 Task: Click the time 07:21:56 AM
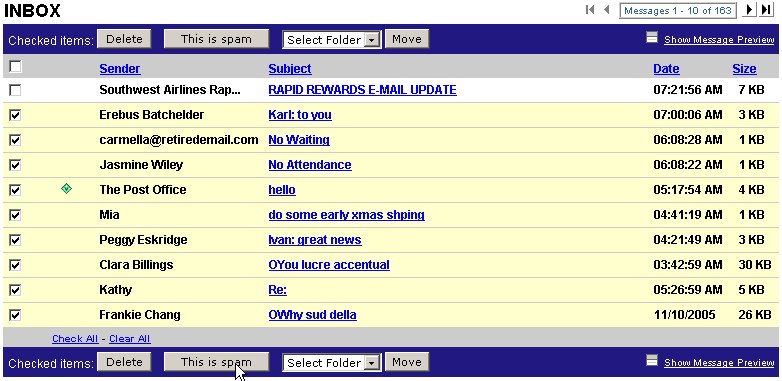pyautogui.click(x=688, y=90)
